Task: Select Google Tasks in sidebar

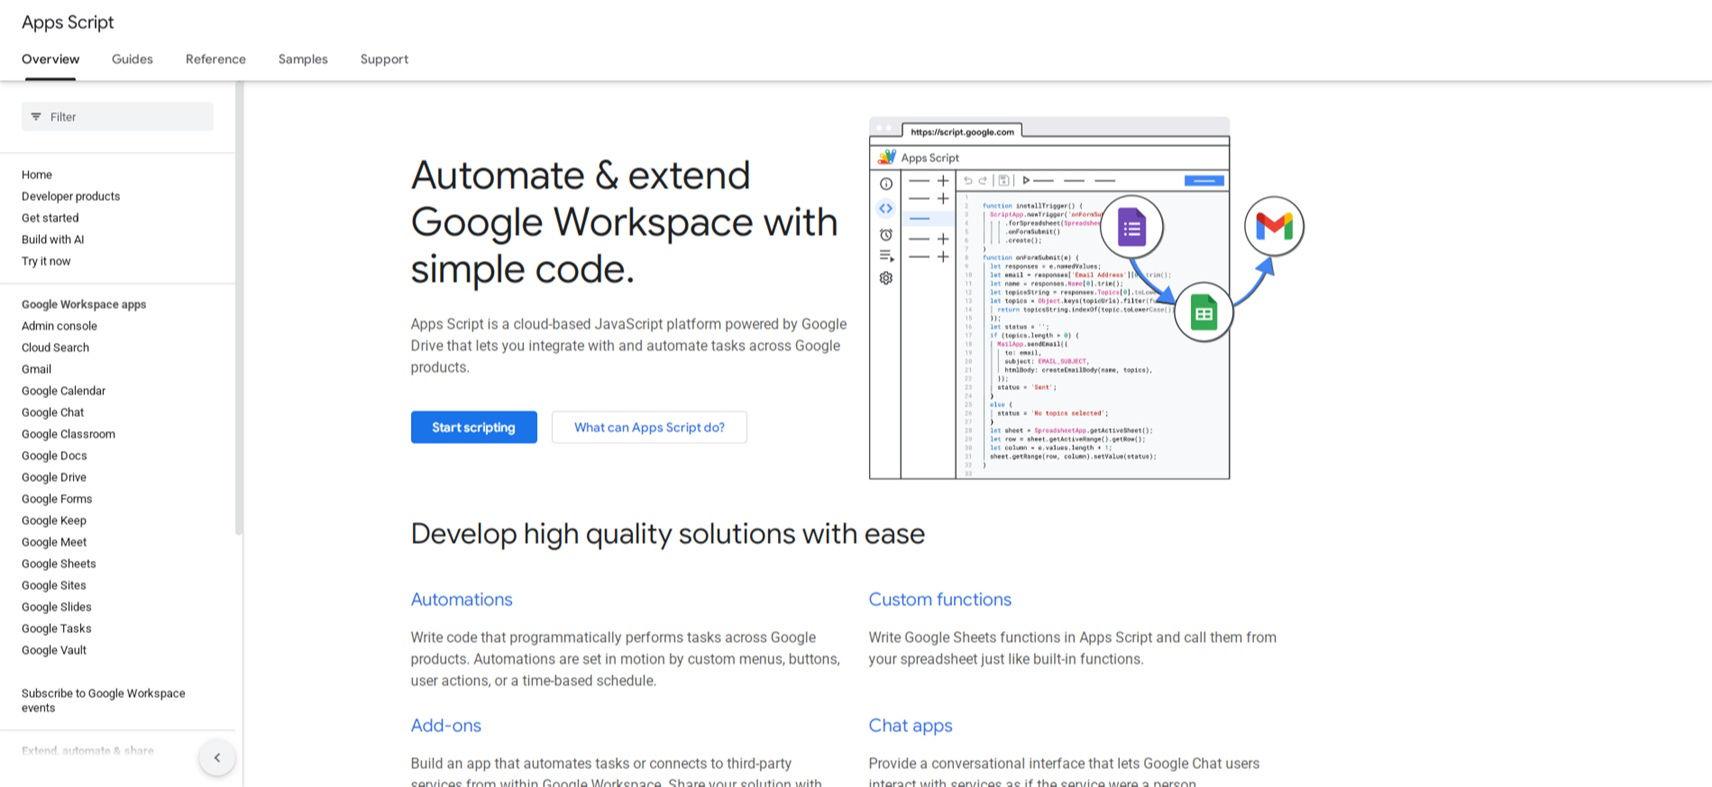Action: click(x=56, y=629)
